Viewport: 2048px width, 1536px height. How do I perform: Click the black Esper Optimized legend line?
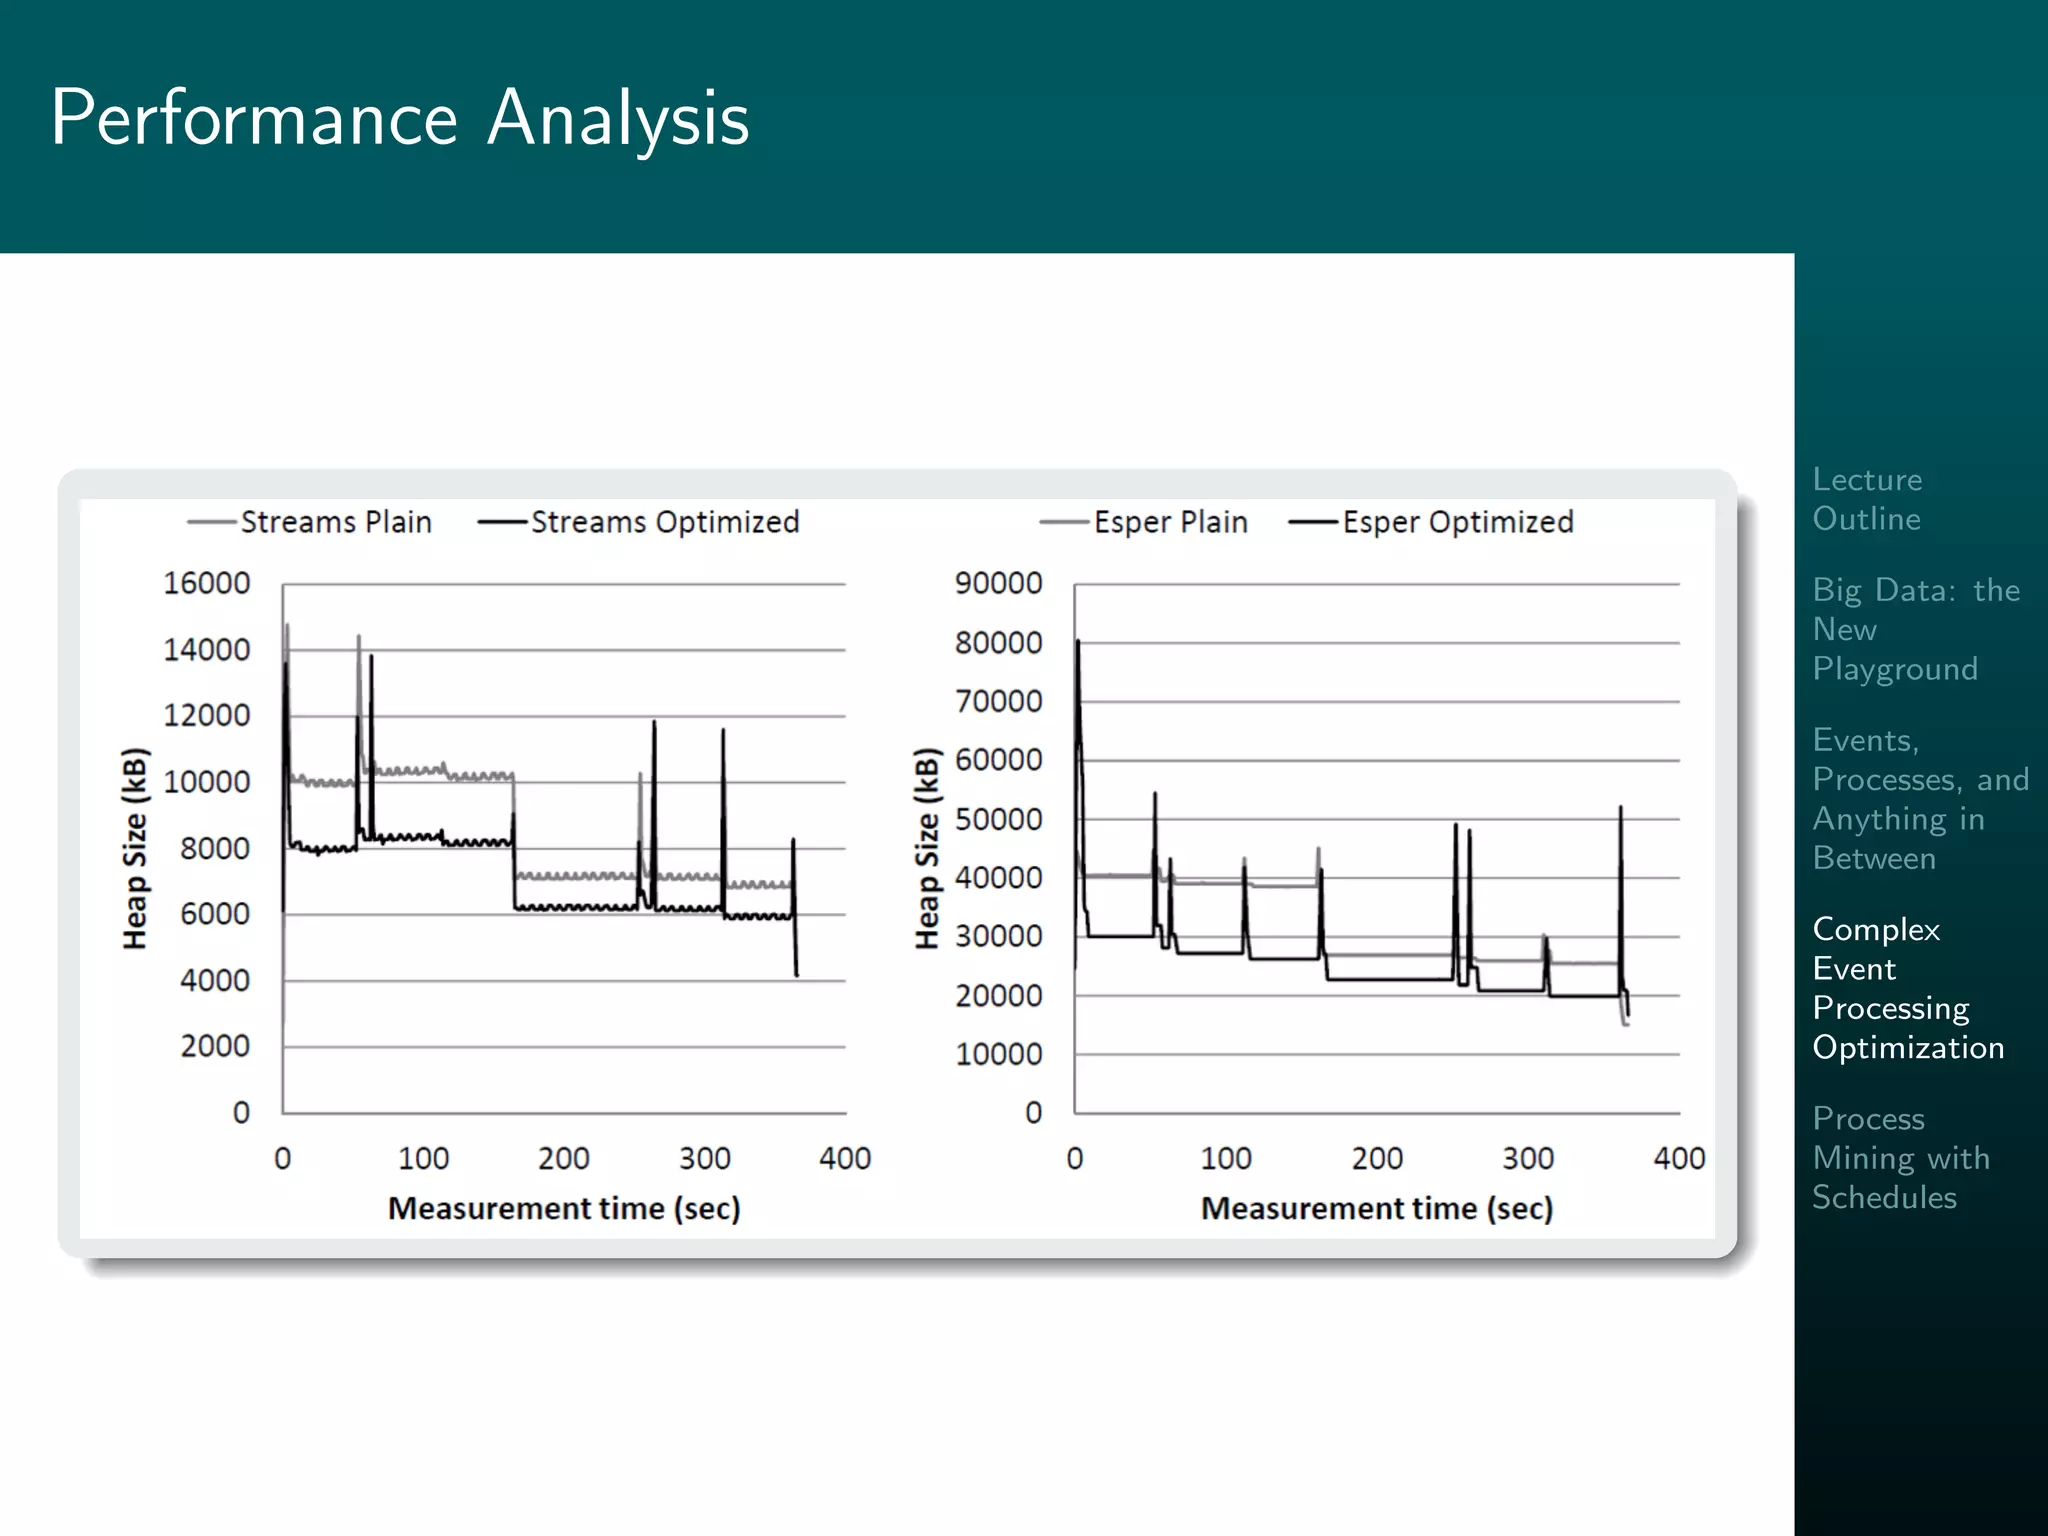point(1313,522)
